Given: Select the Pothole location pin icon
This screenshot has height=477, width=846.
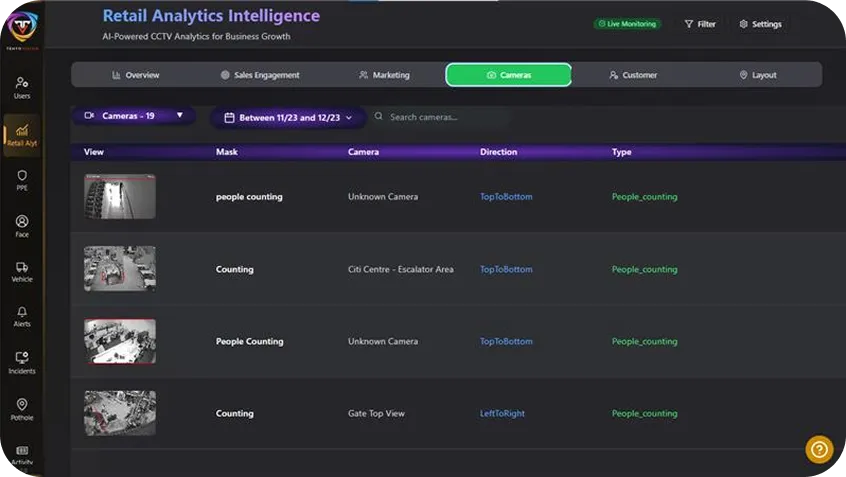Looking at the screenshot, I should (22, 406).
